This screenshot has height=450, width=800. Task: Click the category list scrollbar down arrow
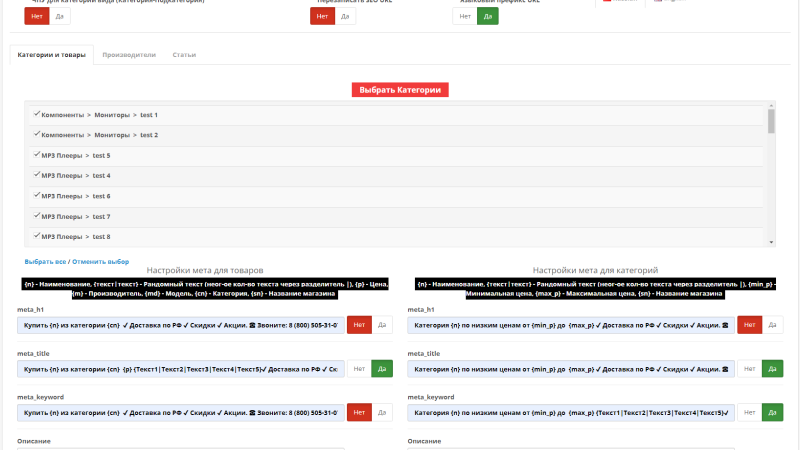(771, 242)
